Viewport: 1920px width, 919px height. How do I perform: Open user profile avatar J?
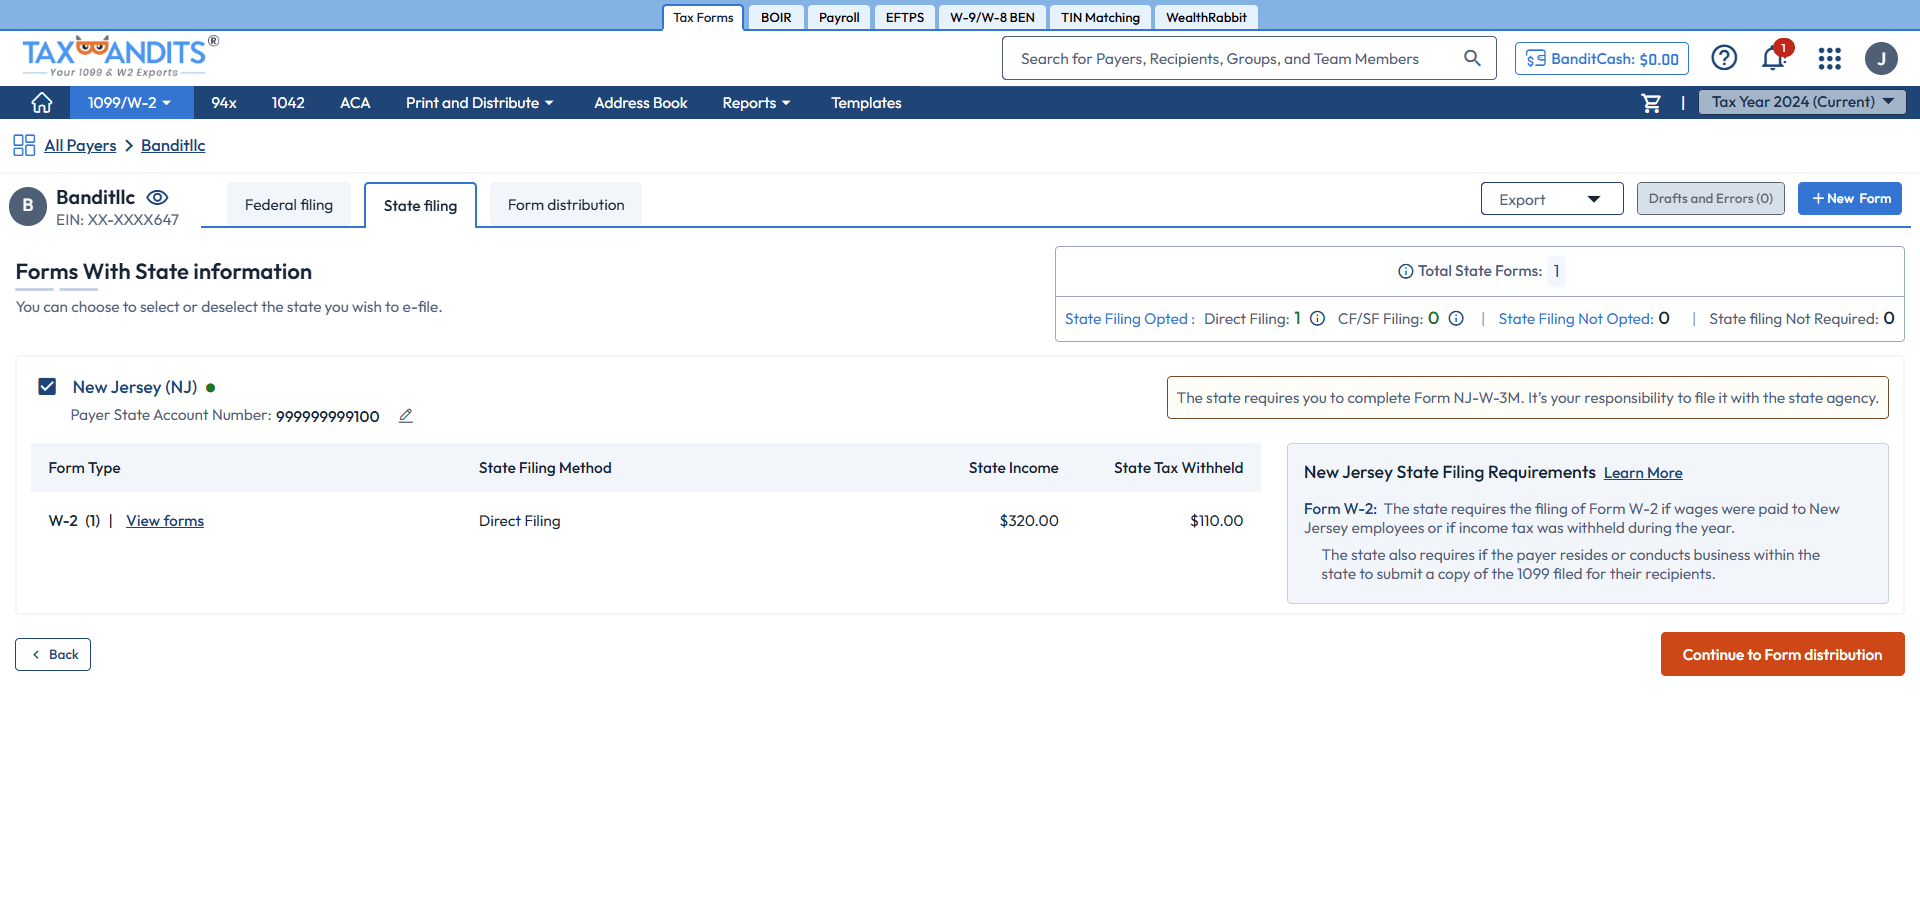point(1881,58)
